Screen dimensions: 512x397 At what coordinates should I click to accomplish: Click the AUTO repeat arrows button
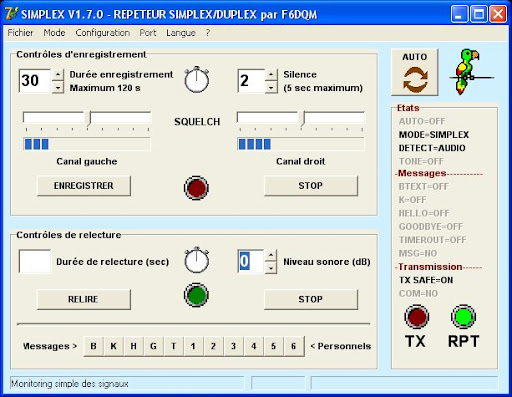[414, 72]
